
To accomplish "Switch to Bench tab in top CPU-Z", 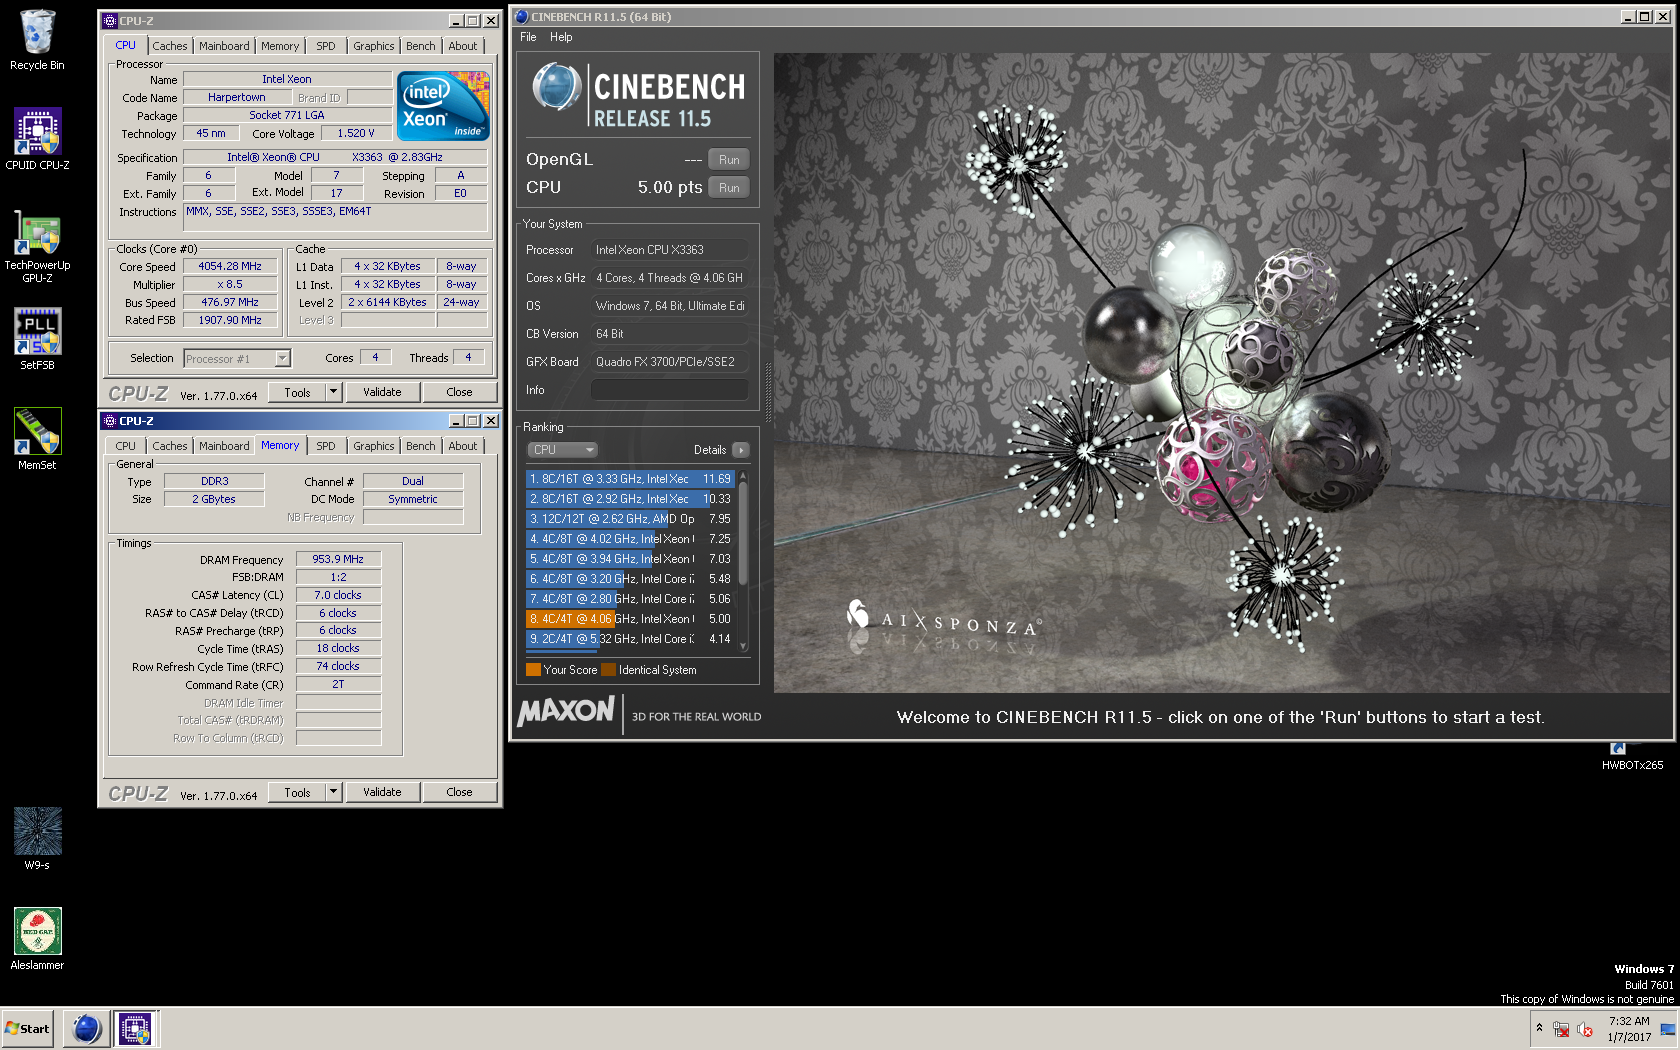I will (421, 46).
